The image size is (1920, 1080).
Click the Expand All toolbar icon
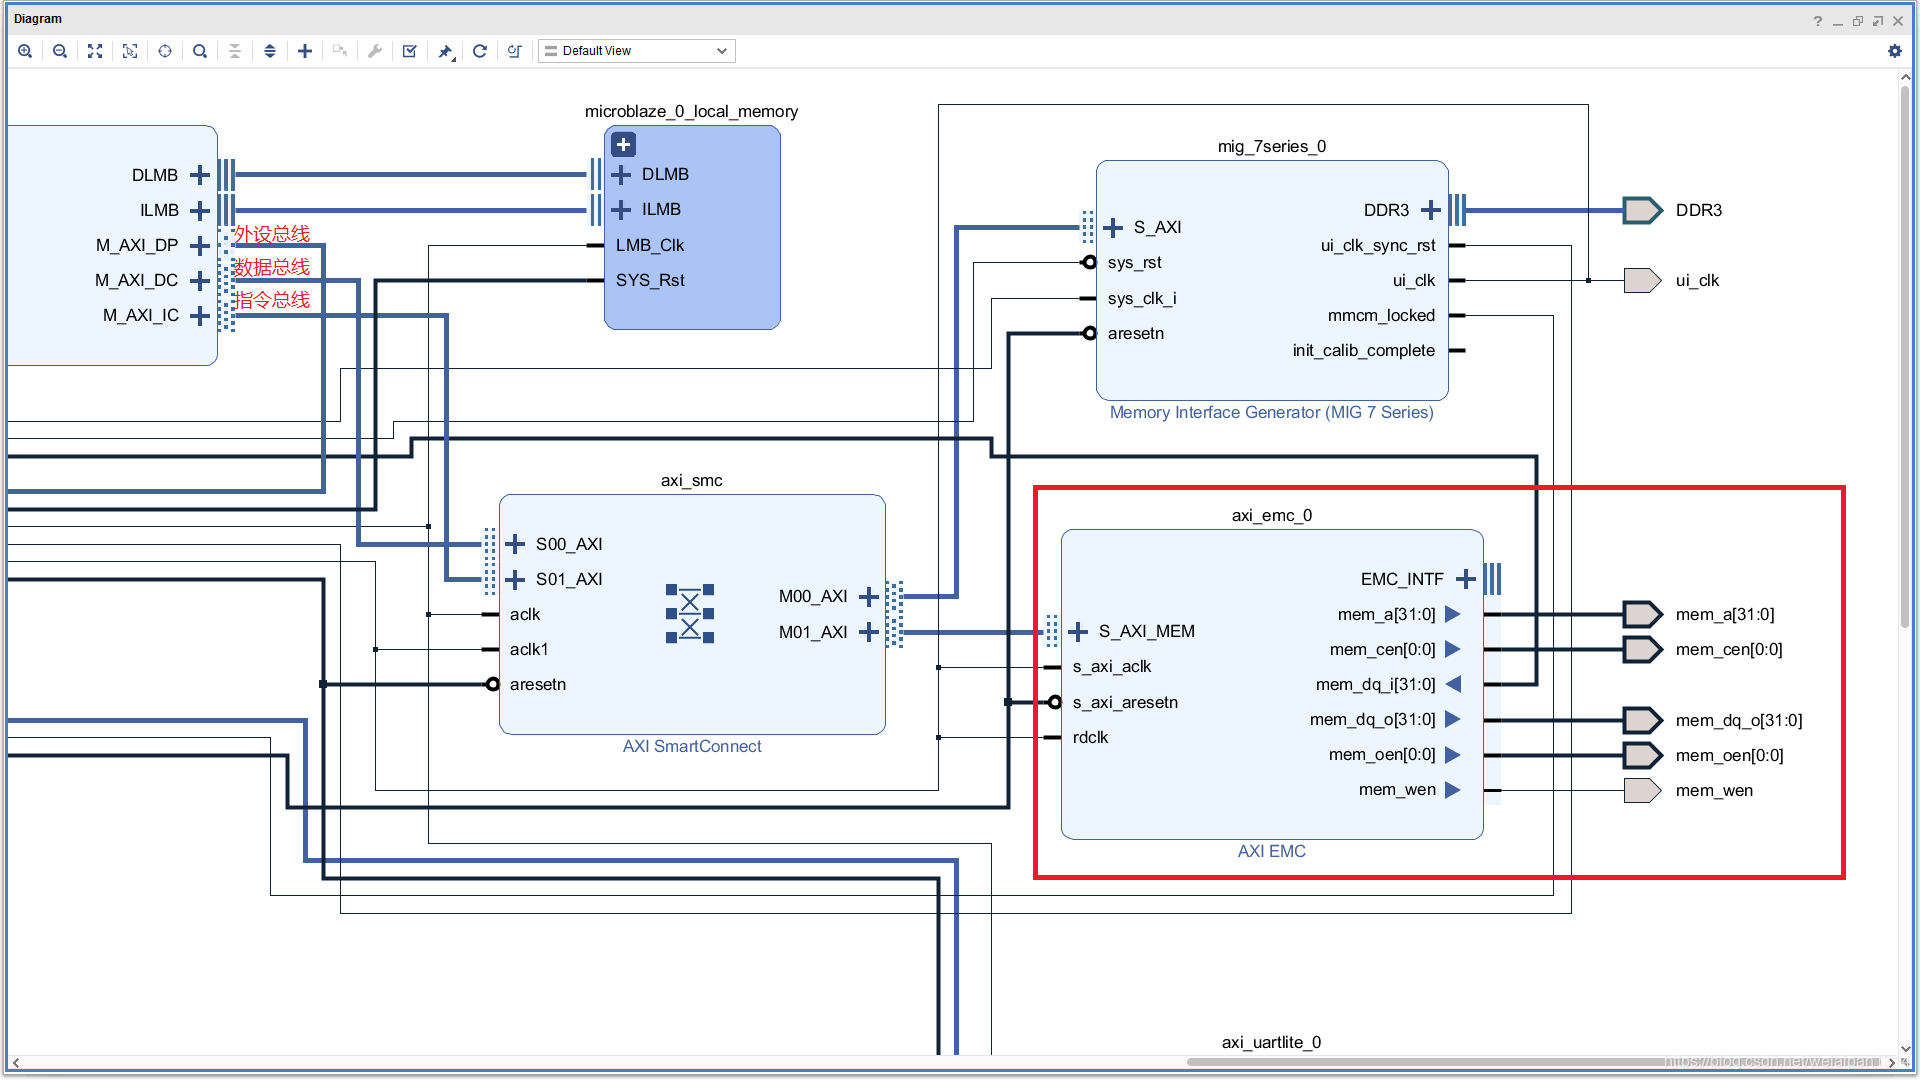point(270,51)
